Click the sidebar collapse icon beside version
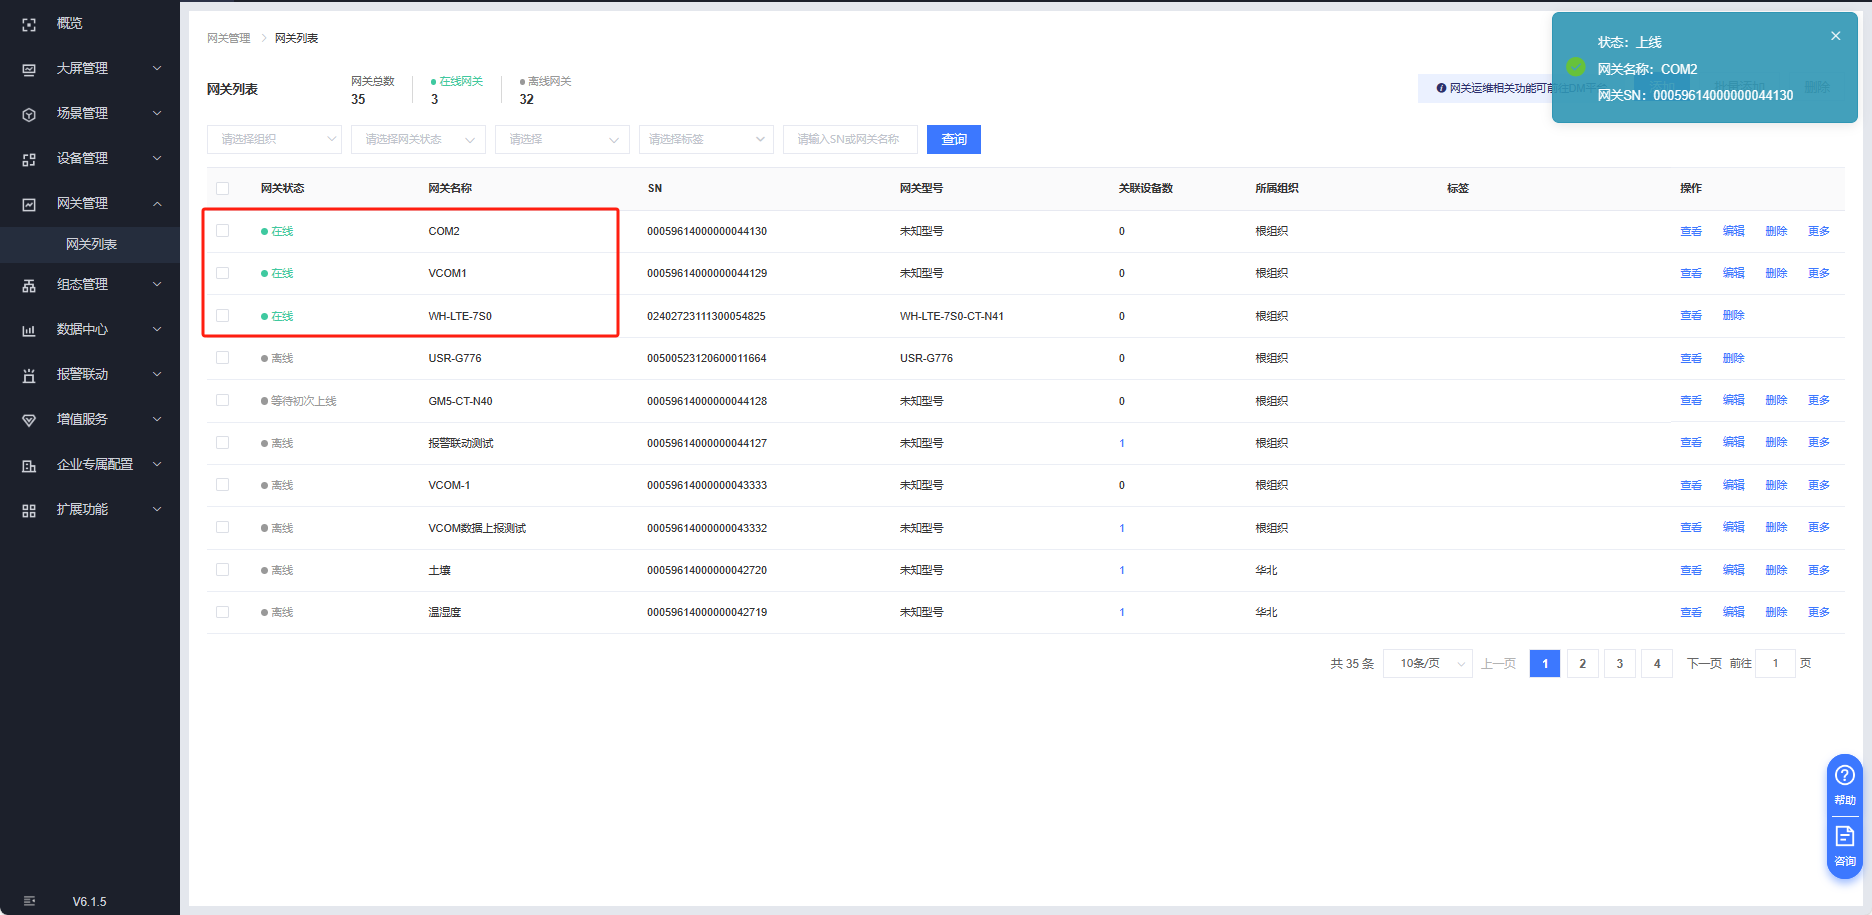 [x=29, y=901]
